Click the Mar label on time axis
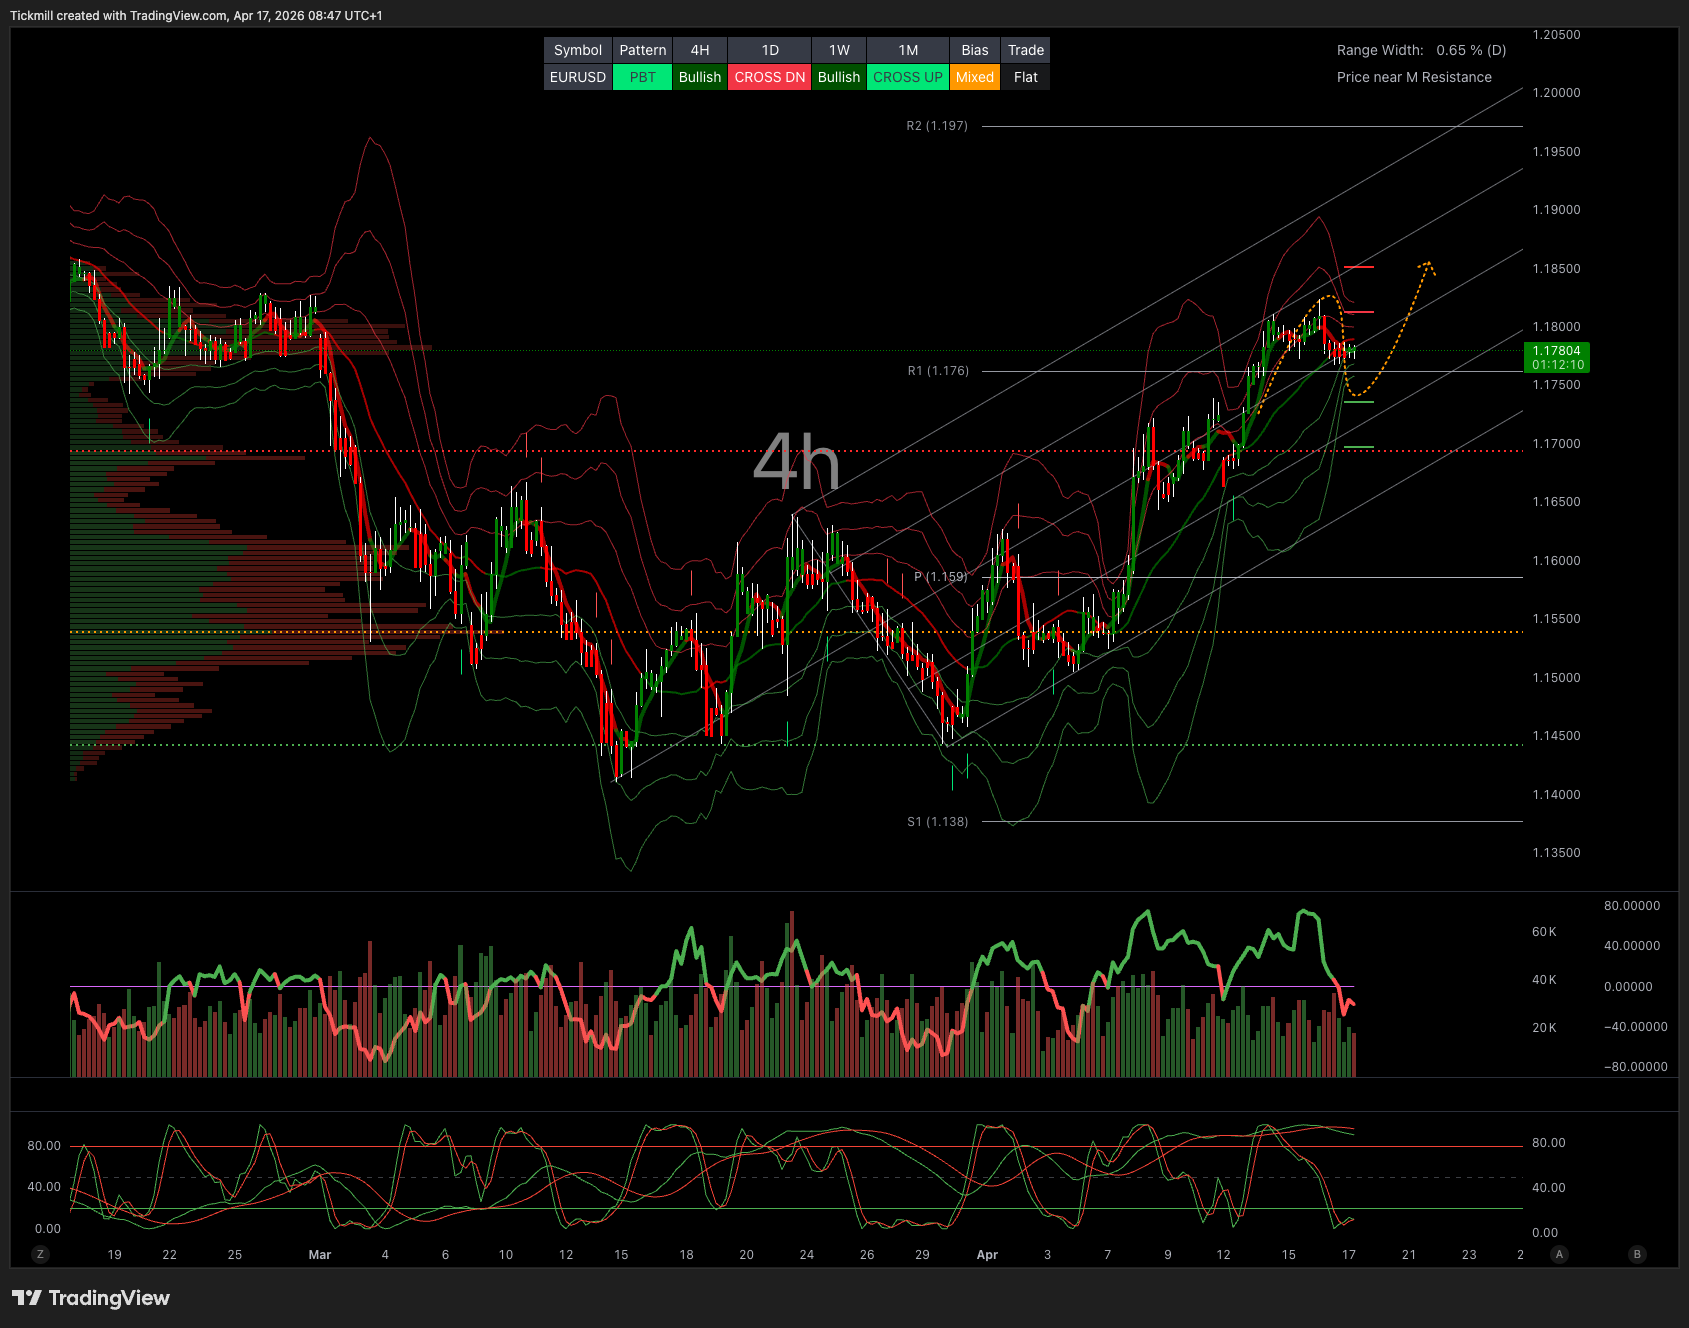Viewport: 1689px width, 1328px height. pos(320,1254)
